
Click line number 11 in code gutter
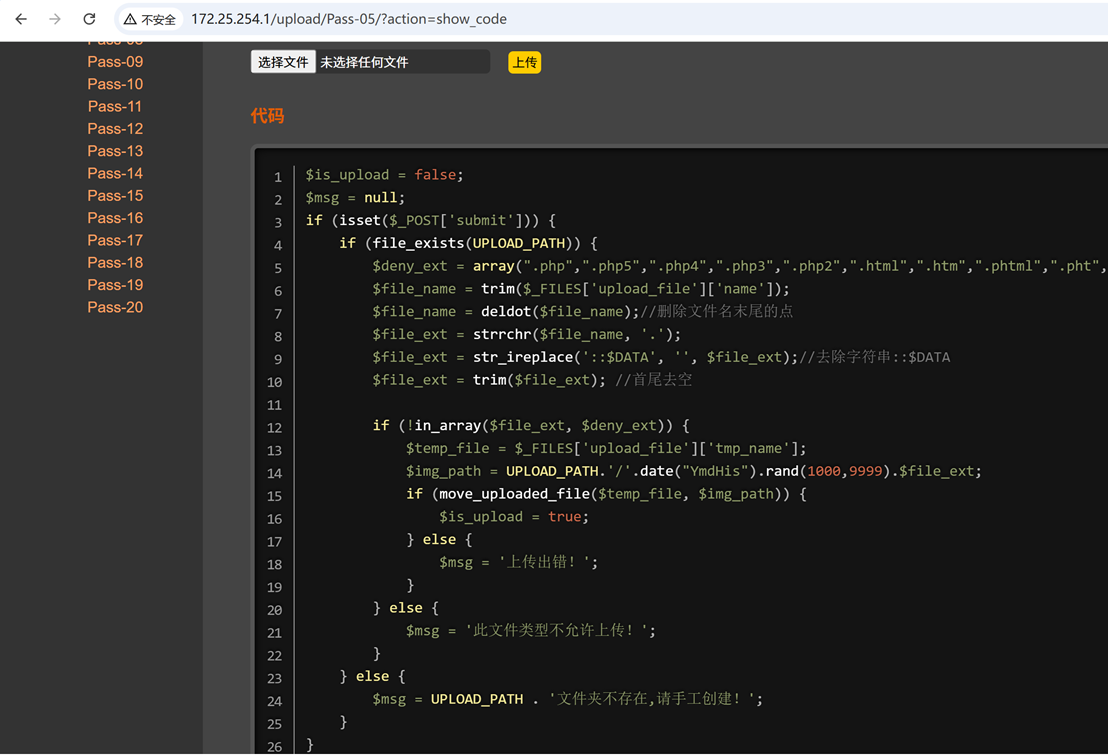coord(274,405)
